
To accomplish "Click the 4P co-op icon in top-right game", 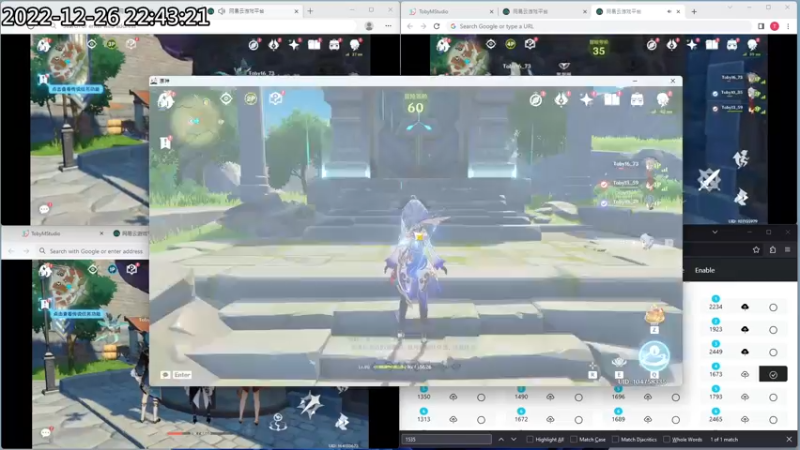I will [510, 44].
